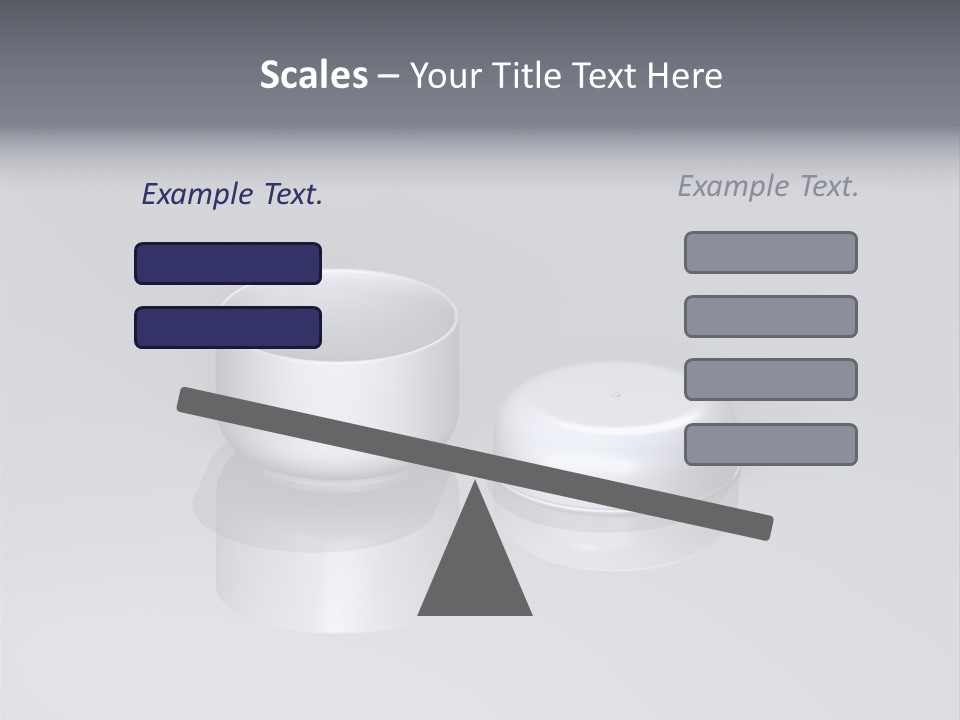Click the second grey bar from top
Image resolution: width=960 pixels, height=720 pixels.
[x=770, y=316]
